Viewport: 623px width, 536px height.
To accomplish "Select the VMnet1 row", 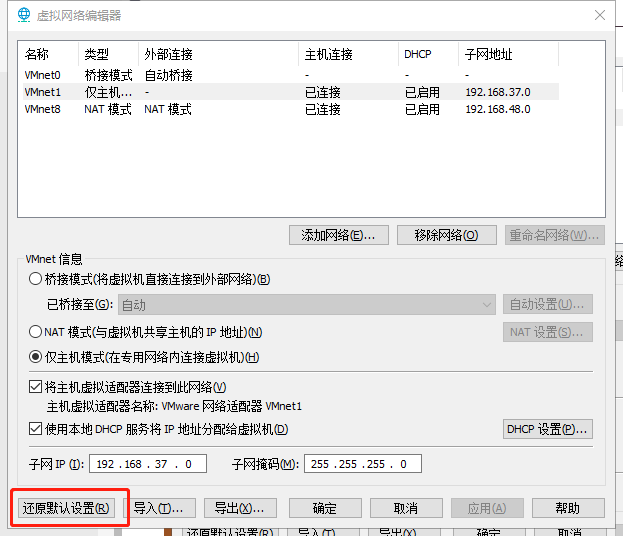I will (291, 92).
